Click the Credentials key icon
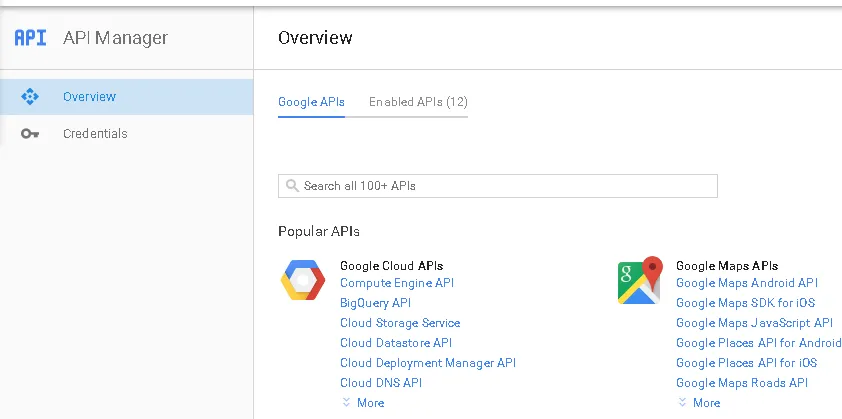 tap(29, 134)
